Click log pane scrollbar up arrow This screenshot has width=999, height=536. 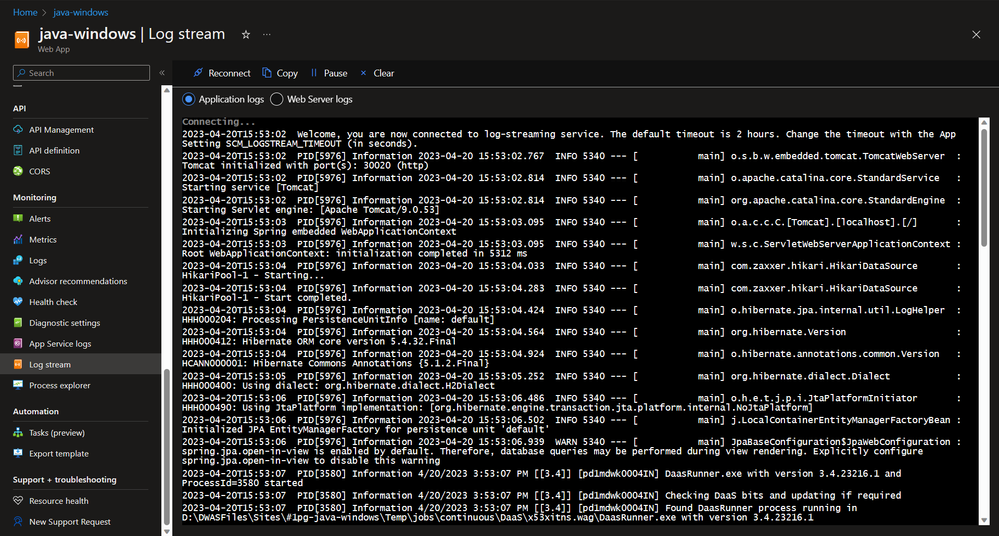(984, 122)
